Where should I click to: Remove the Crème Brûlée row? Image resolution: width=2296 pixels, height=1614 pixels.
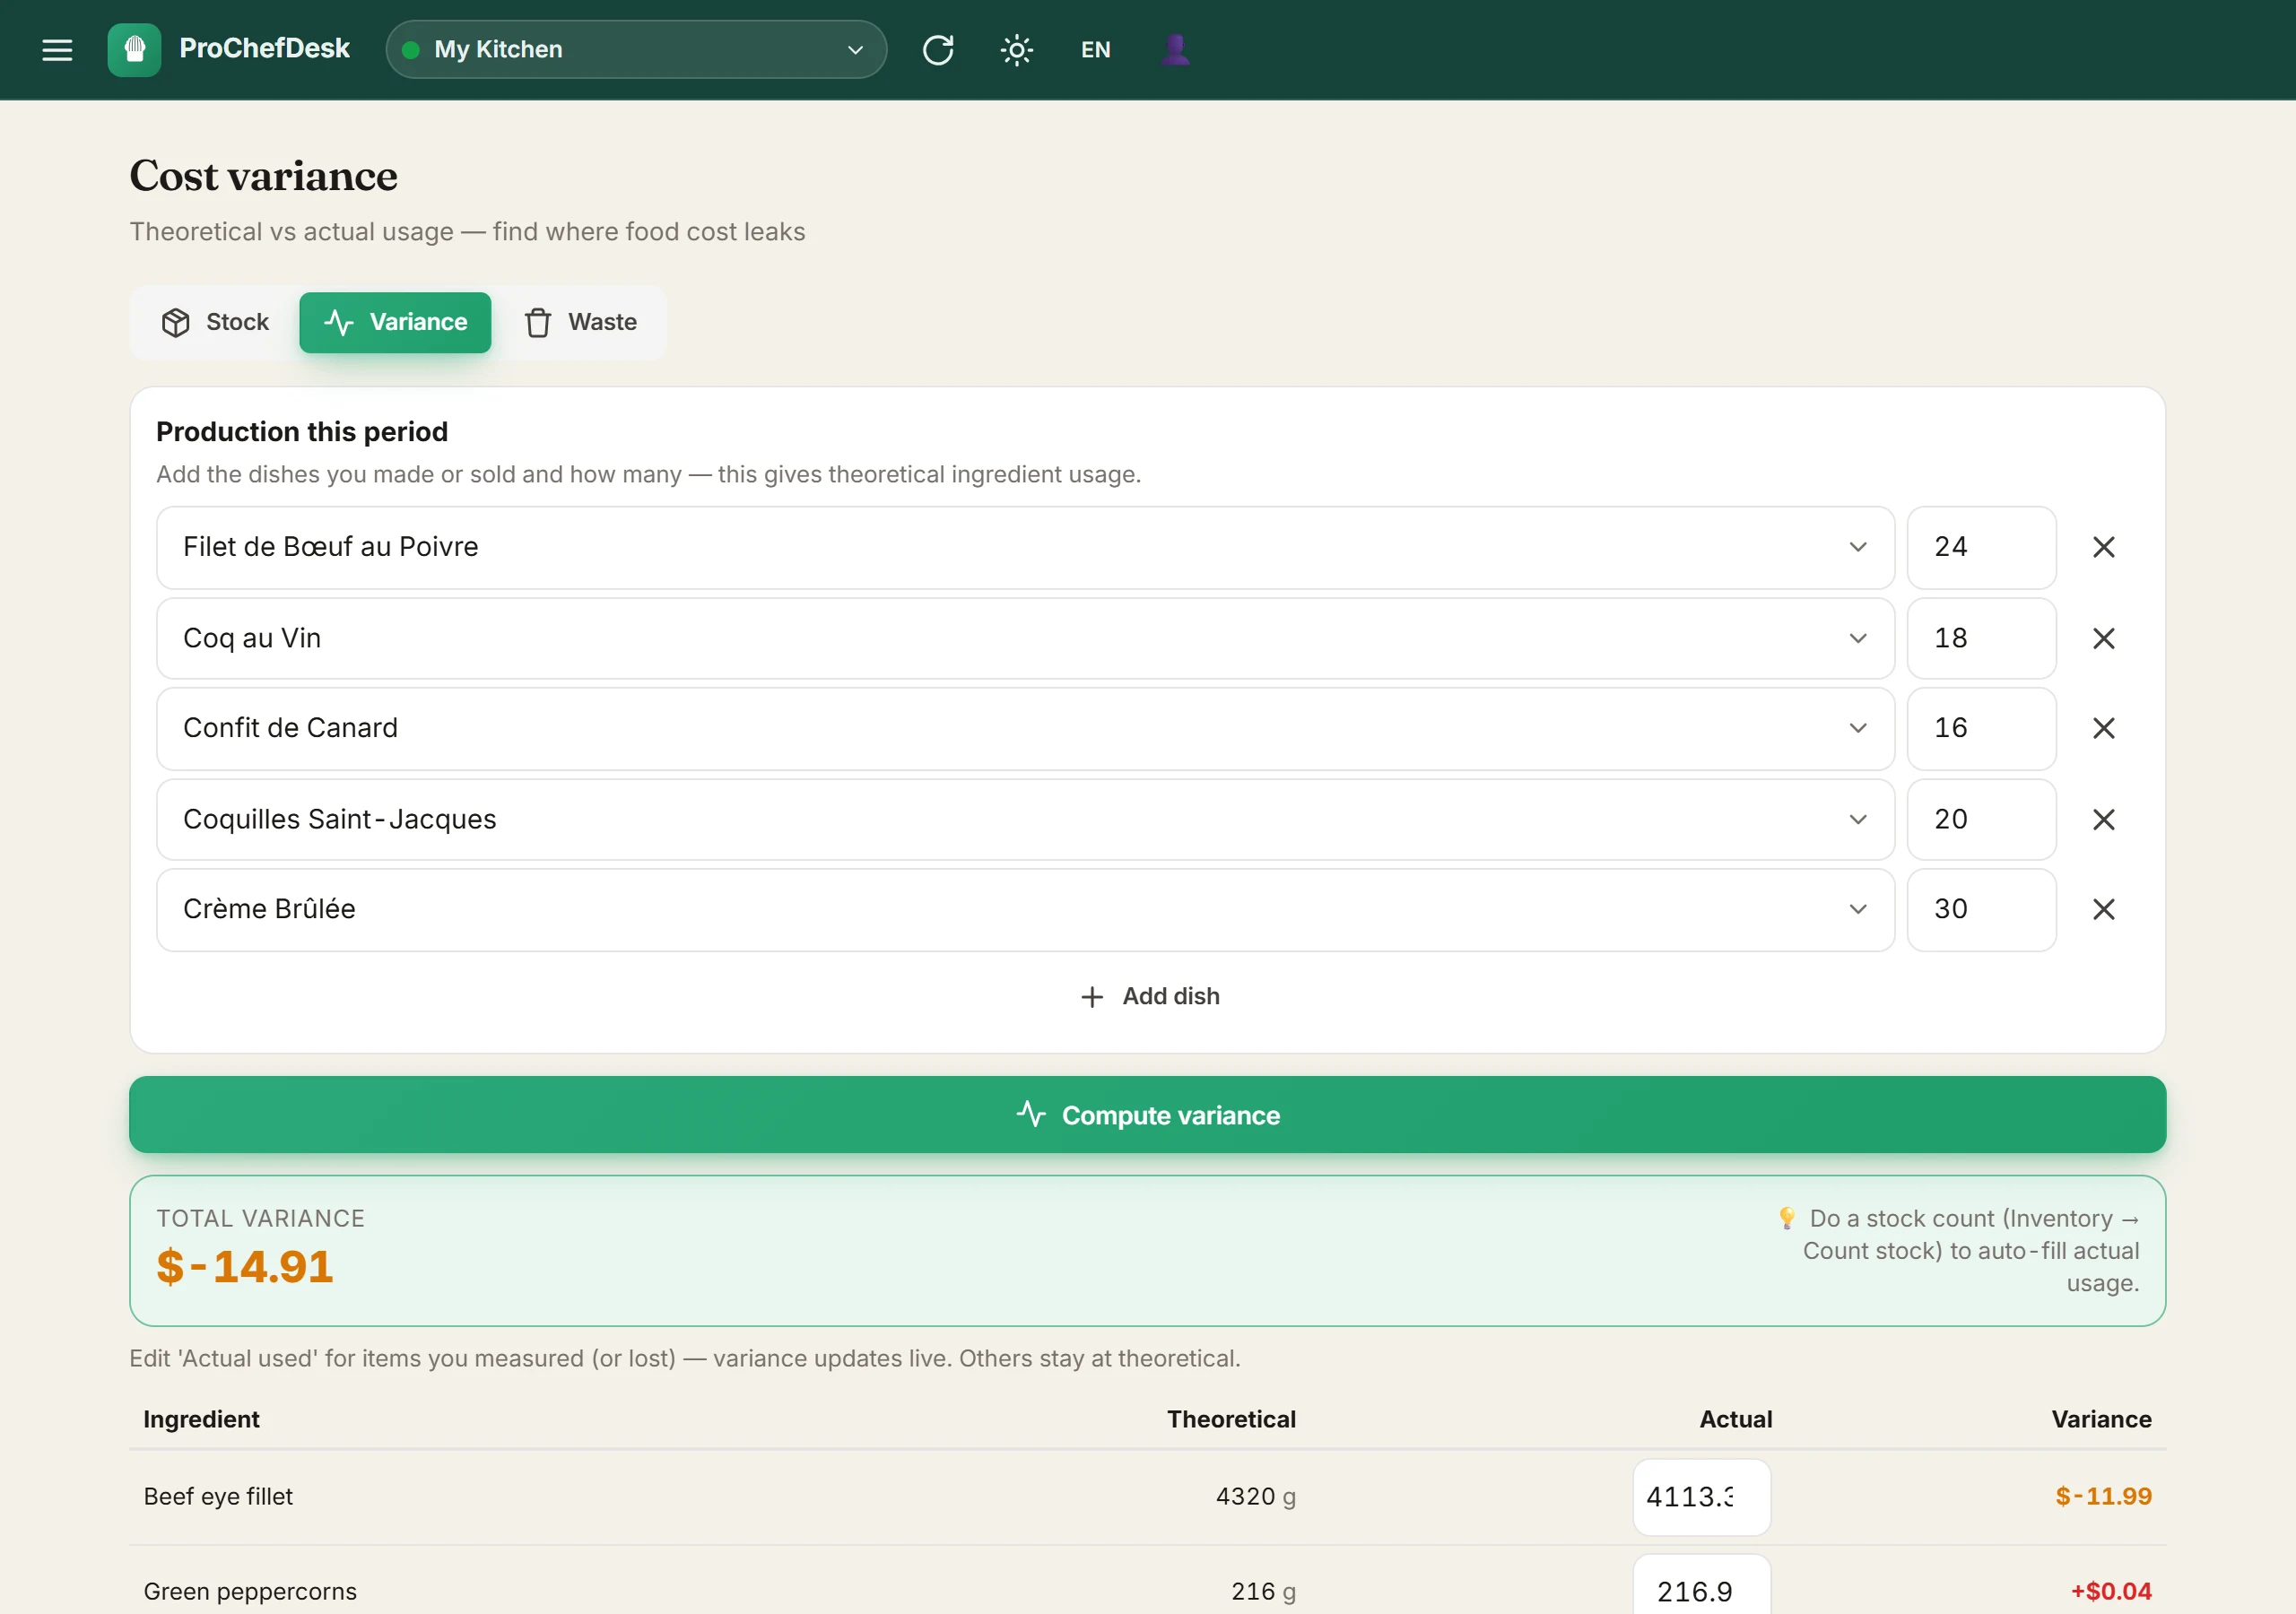(x=2103, y=909)
